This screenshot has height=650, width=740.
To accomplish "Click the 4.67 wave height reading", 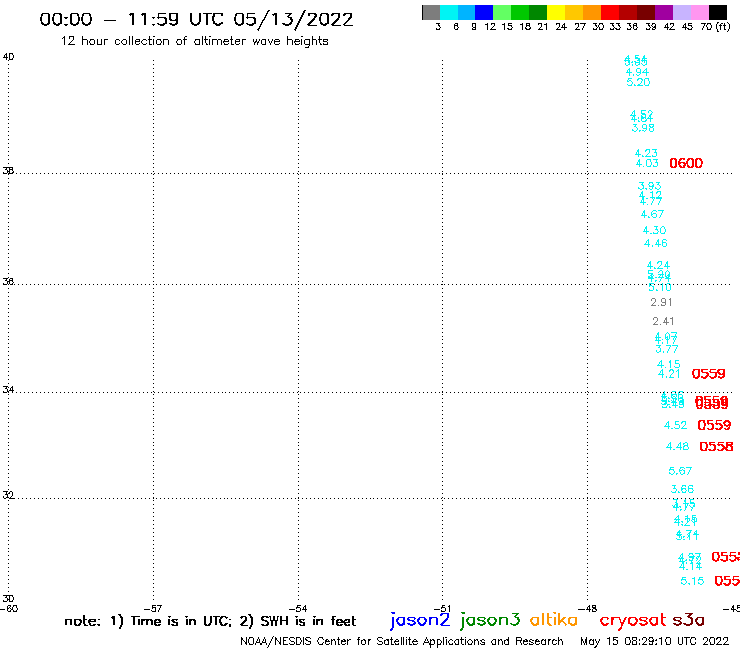I will pos(652,214).
